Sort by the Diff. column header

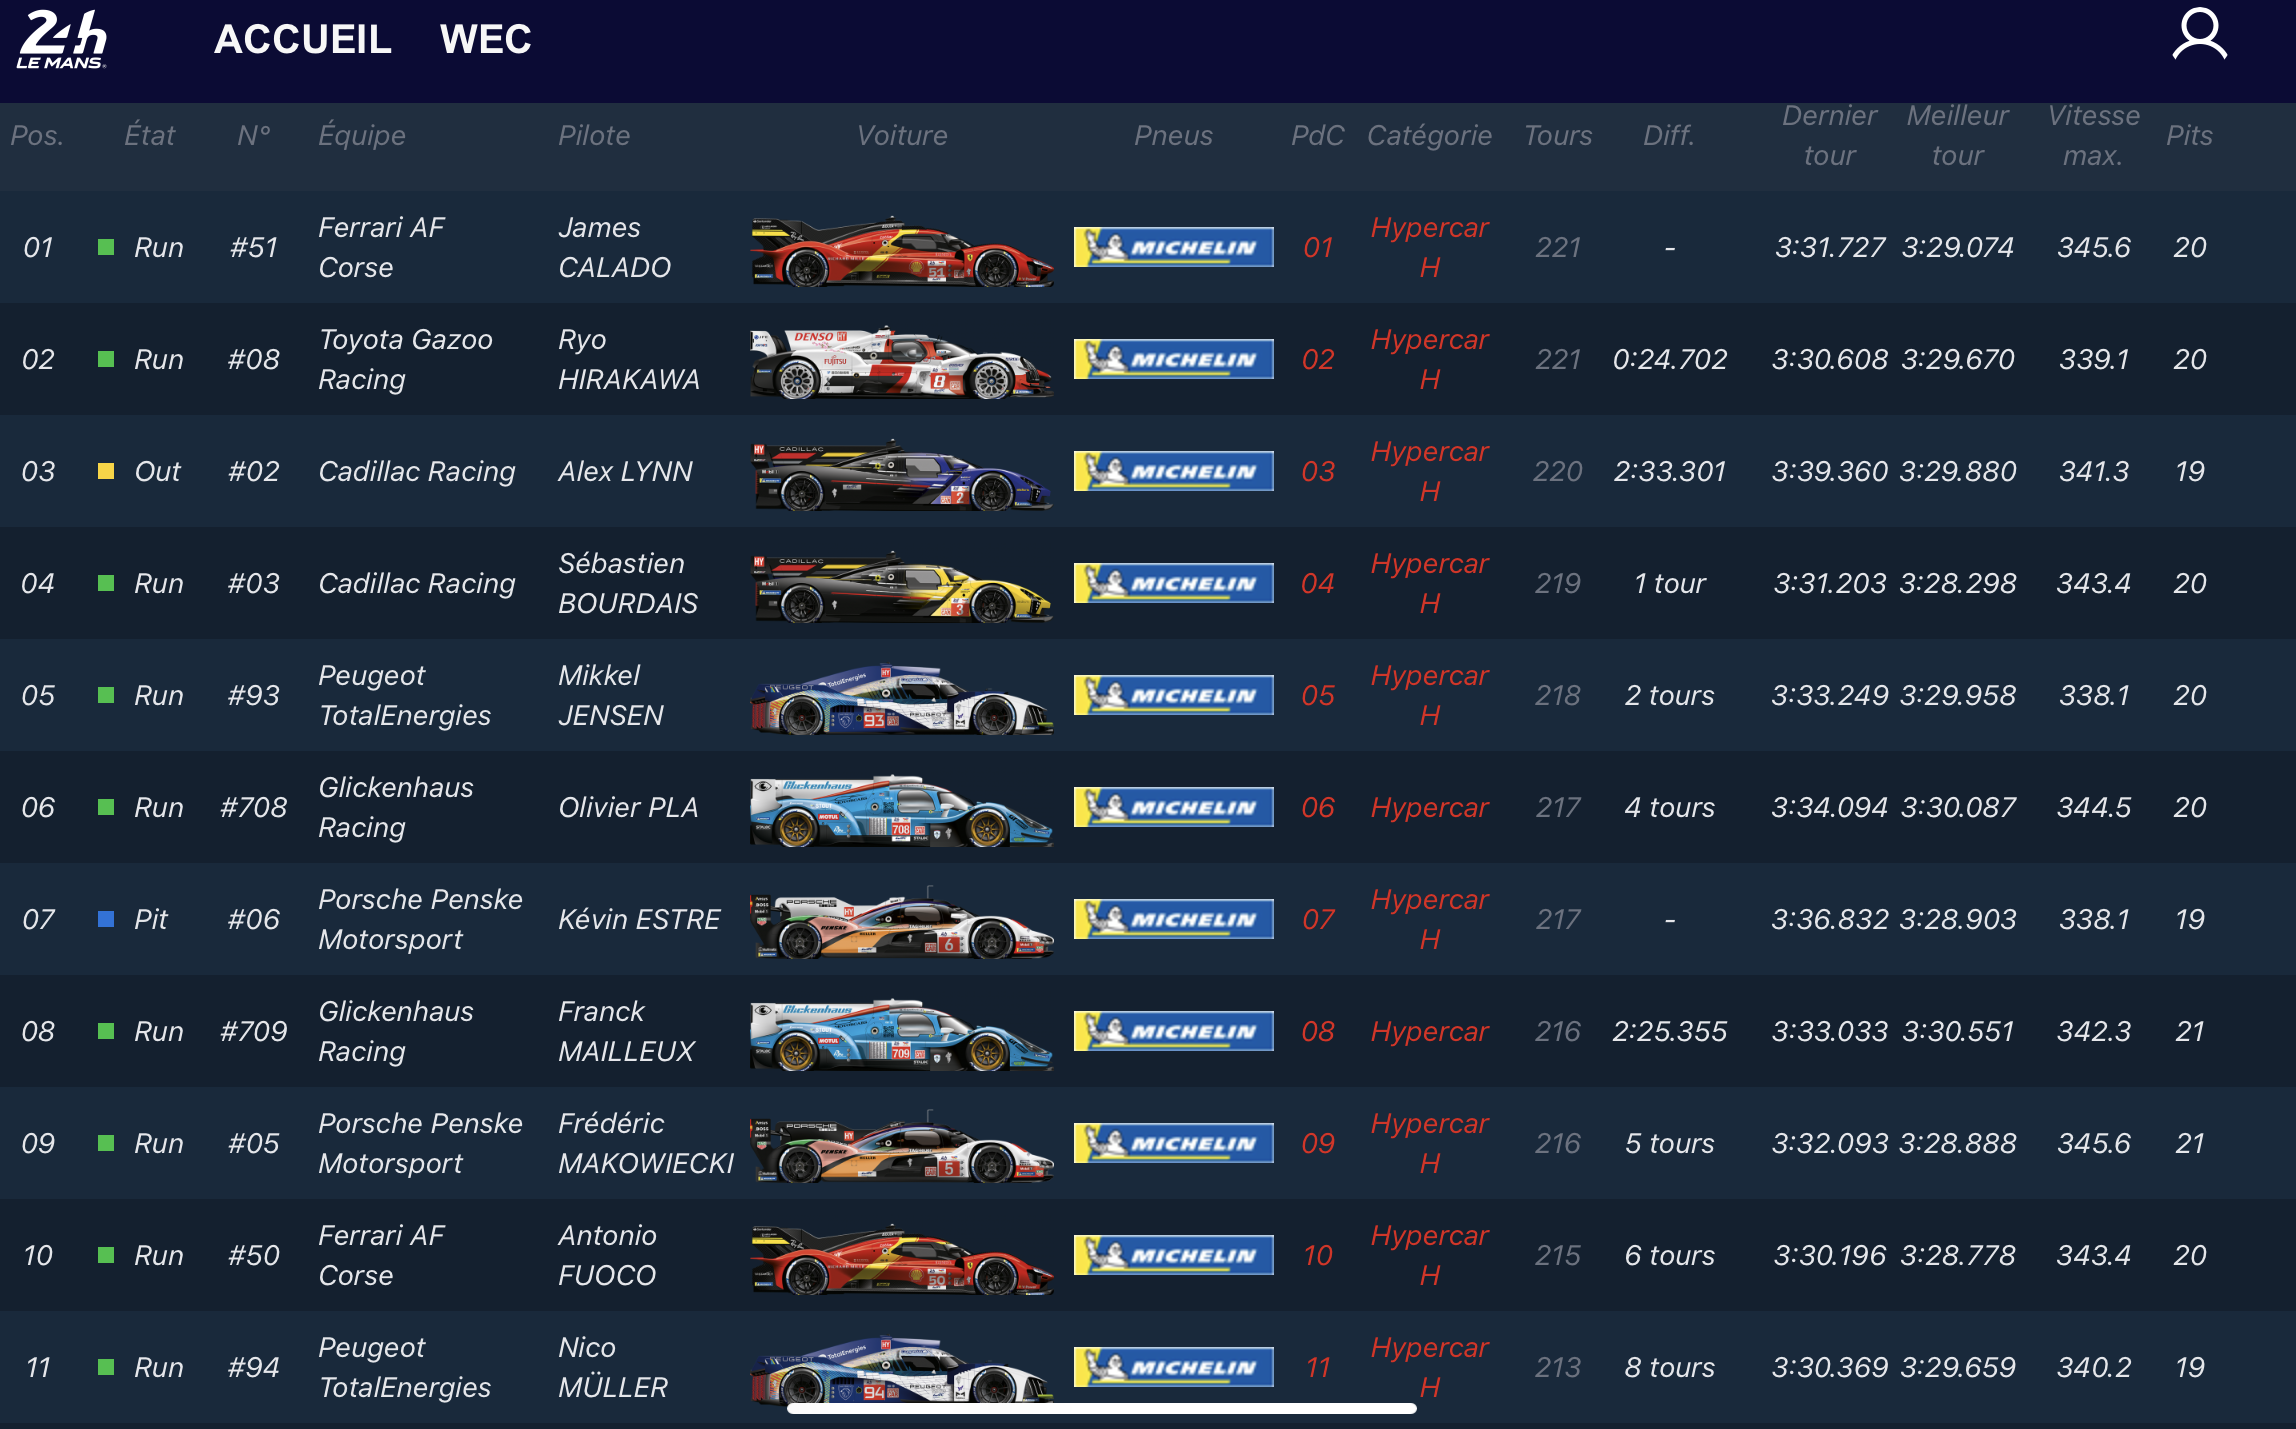[x=1669, y=135]
